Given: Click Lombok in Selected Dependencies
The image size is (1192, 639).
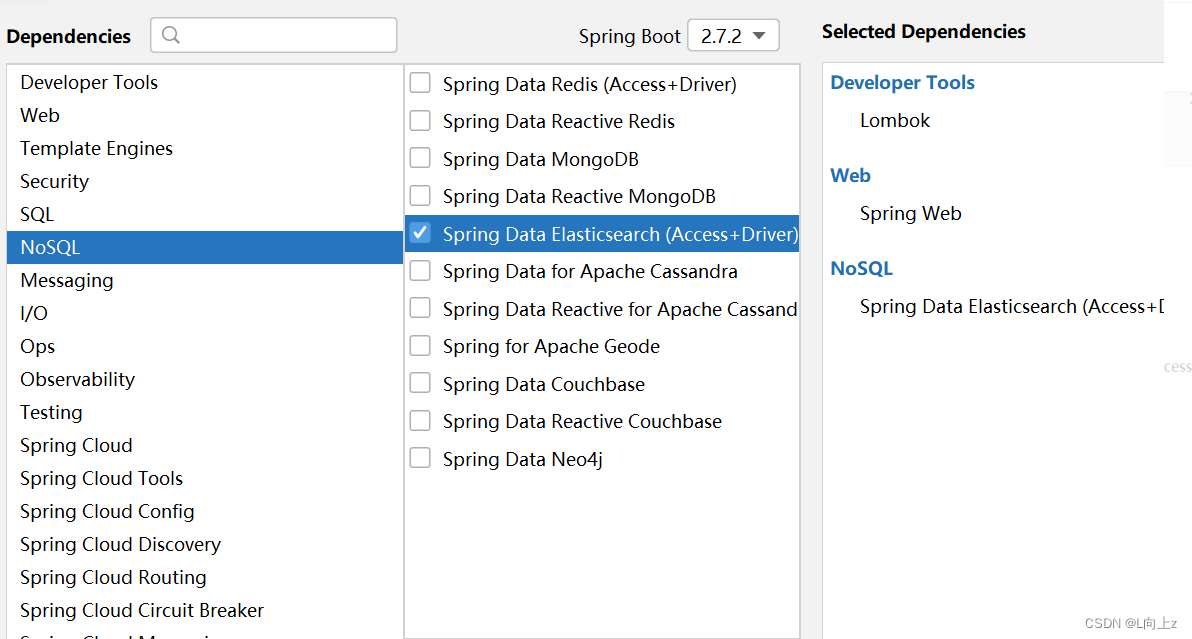Looking at the screenshot, I should pos(895,121).
